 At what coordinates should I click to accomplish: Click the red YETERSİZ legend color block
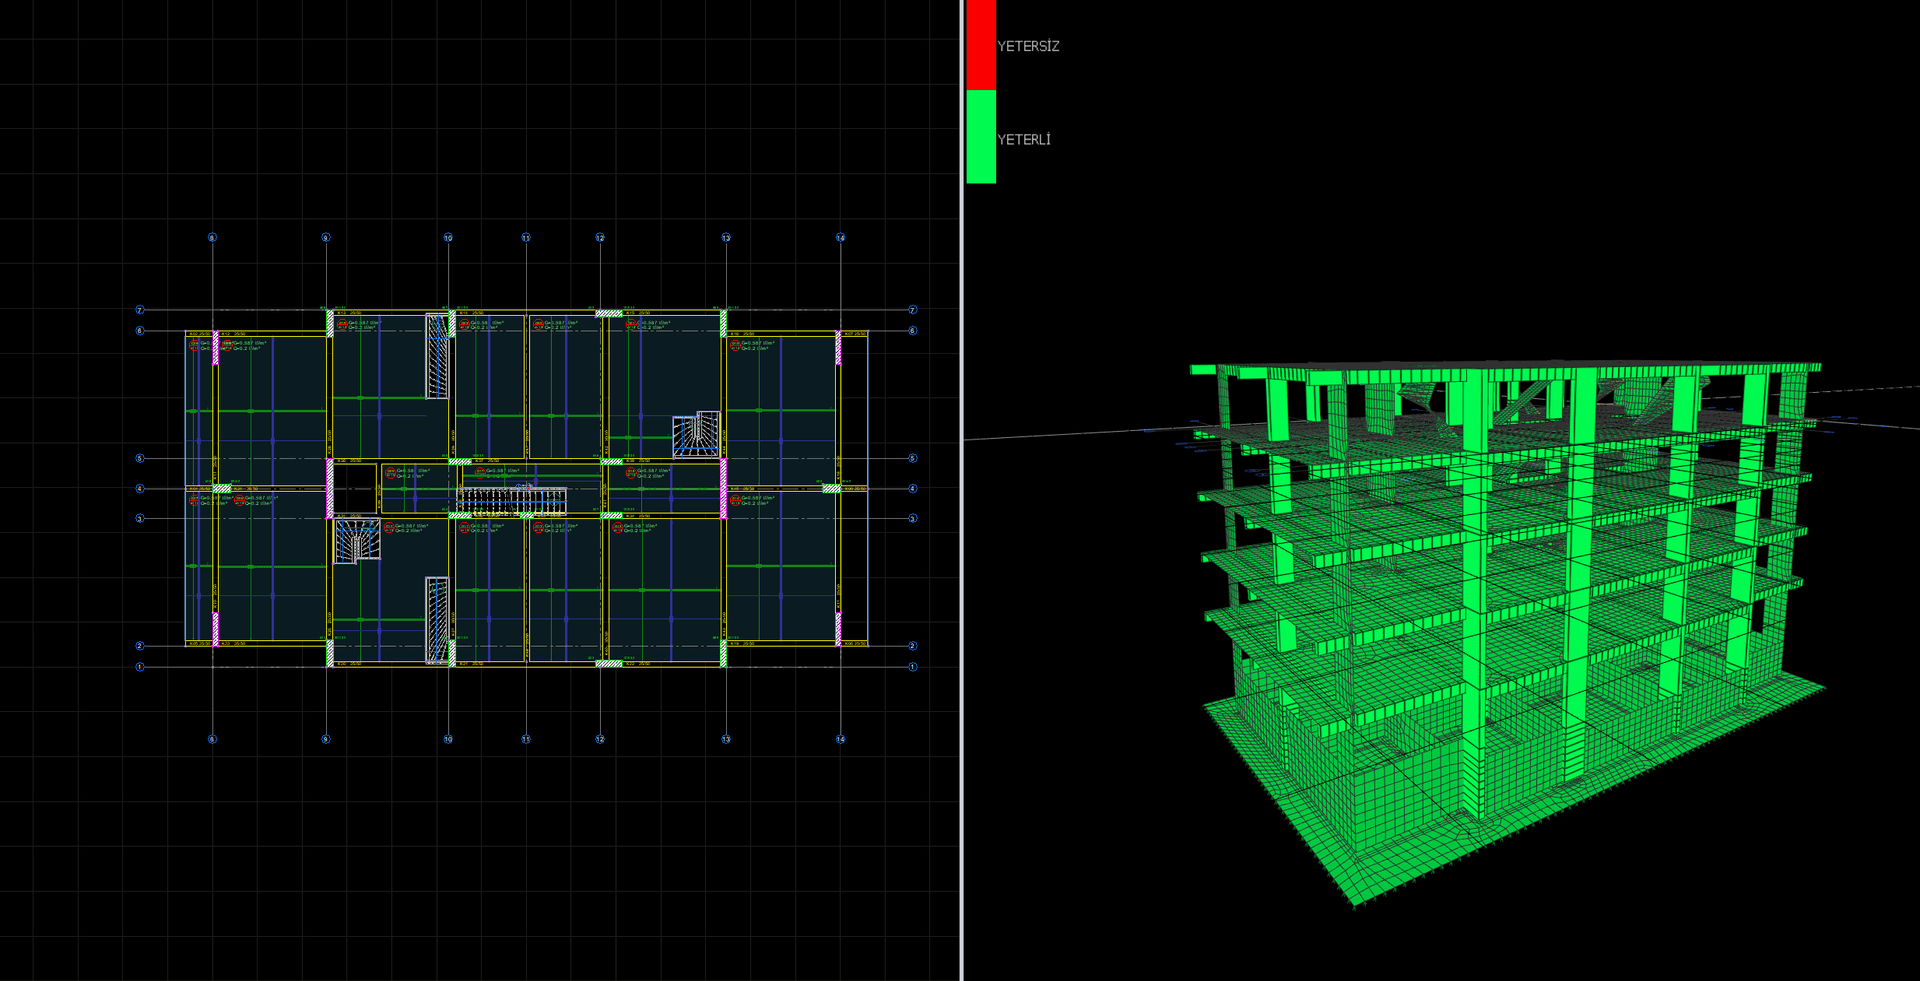coord(981,44)
